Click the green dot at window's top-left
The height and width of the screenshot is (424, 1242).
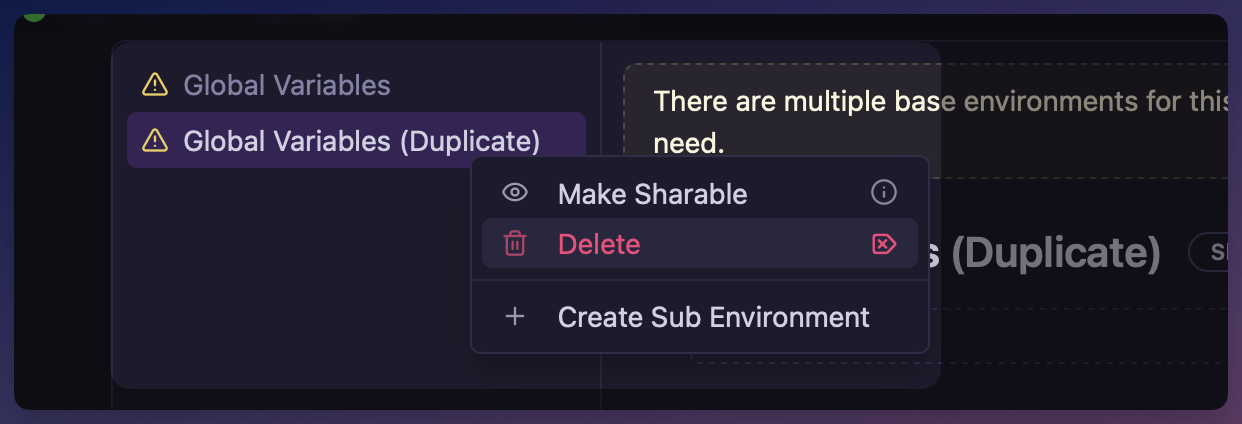[x=33, y=12]
